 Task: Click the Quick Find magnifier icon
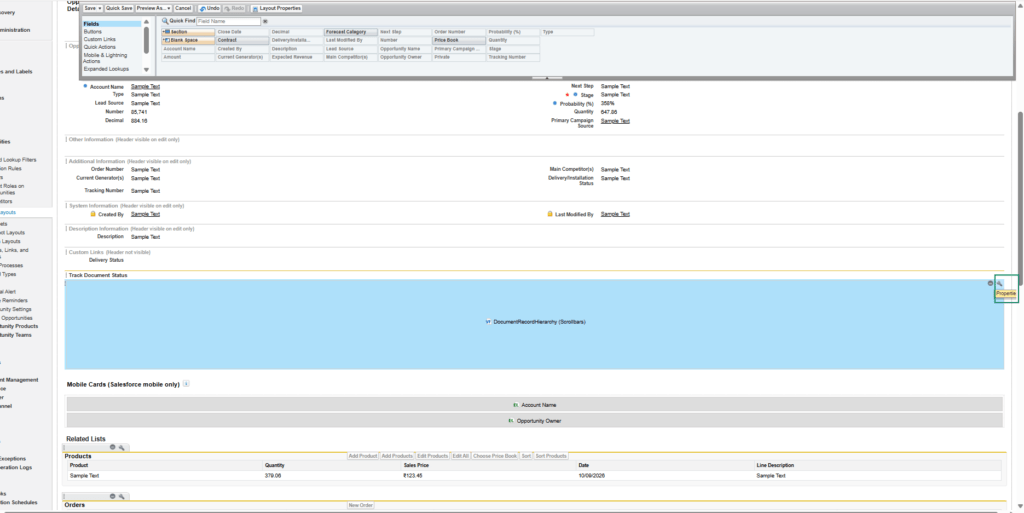click(x=165, y=21)
